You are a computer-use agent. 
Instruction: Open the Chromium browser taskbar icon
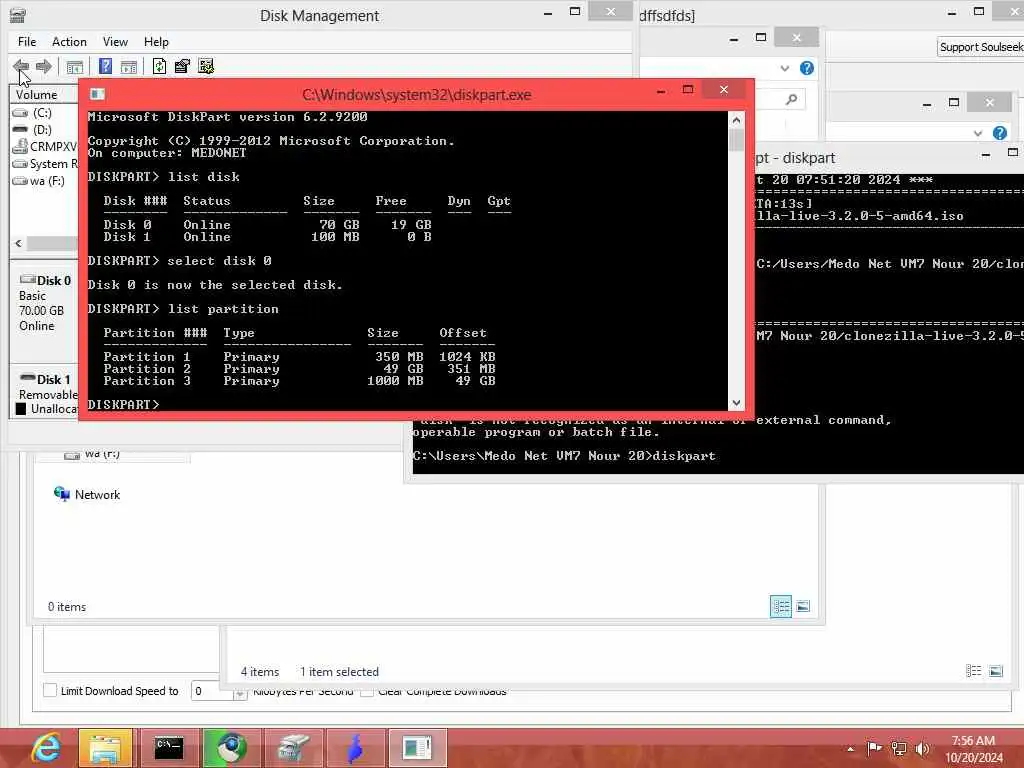pyautogui.click(x=231, y=748)
